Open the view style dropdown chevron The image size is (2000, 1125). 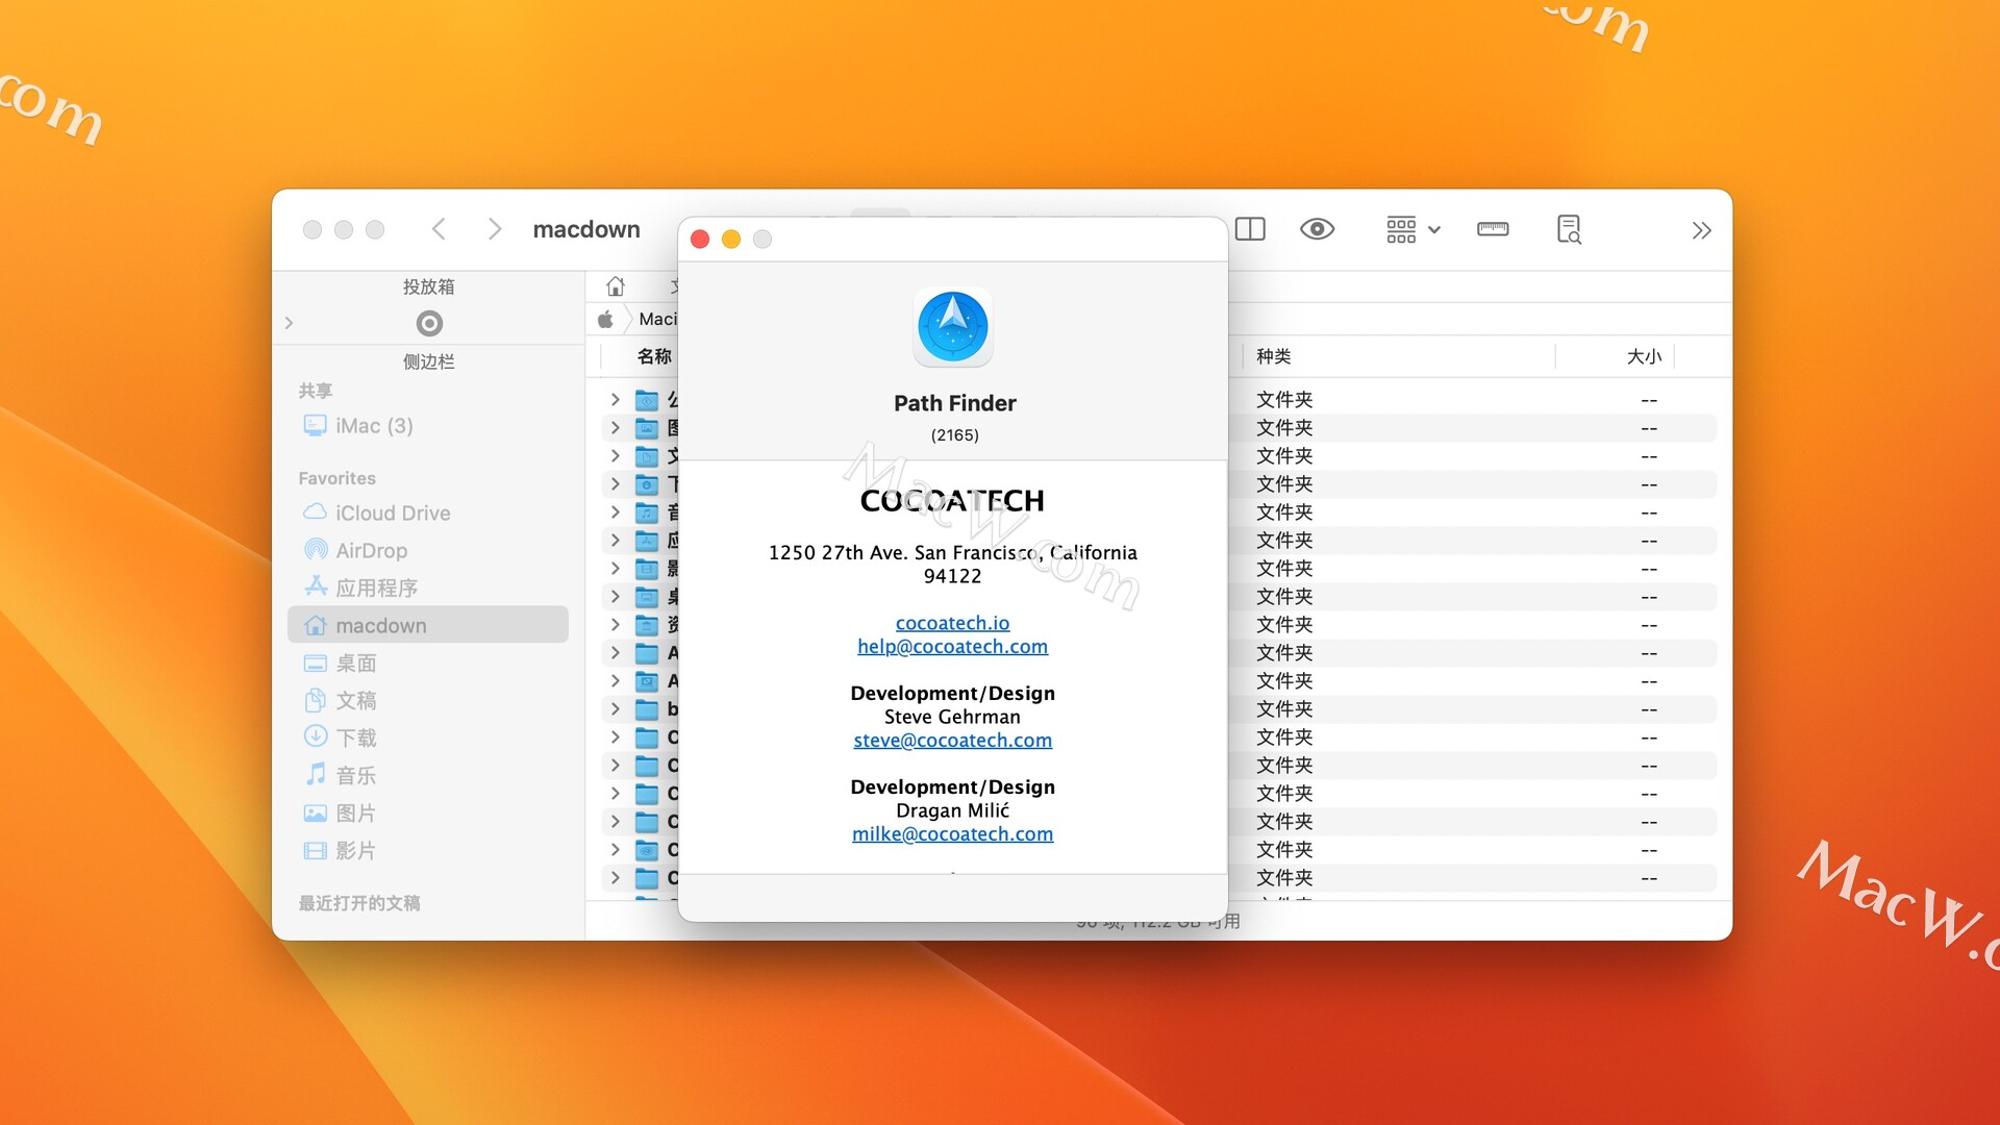pos(1434,229)
